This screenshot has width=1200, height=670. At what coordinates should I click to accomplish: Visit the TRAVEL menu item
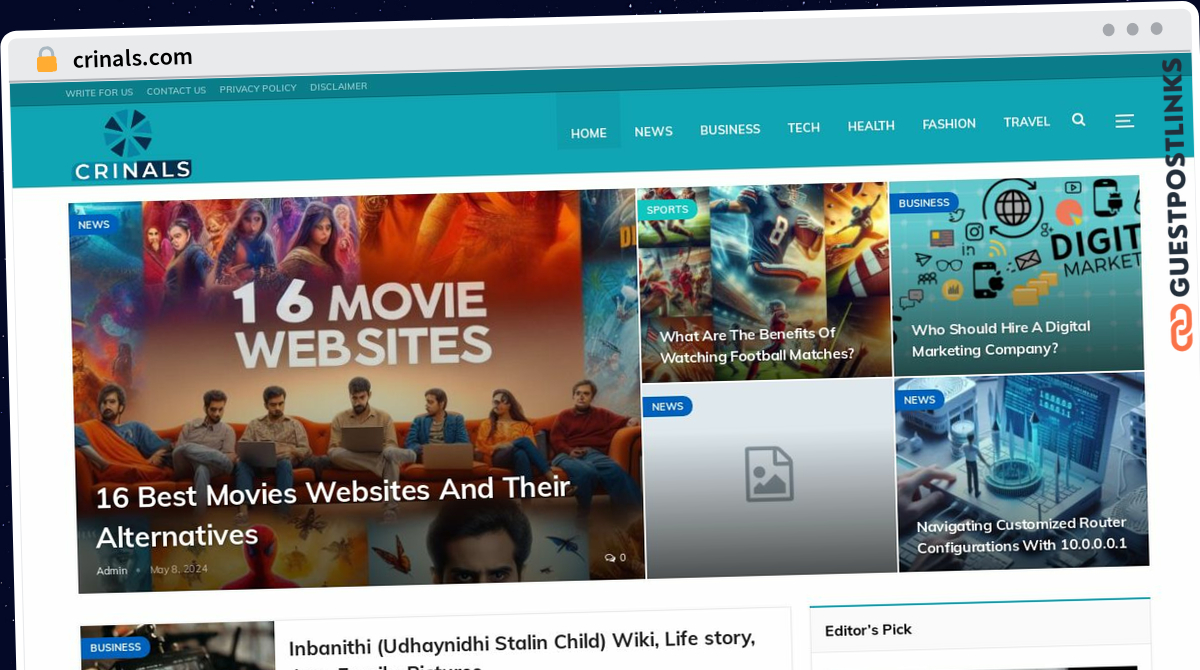tap(1027, 122)
